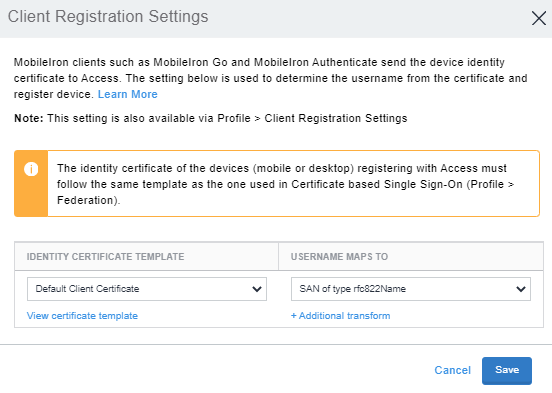This screenshot has height=393, width=552.
Task: Close the Client Registration Settings dialog
Action: click(539, 18)
